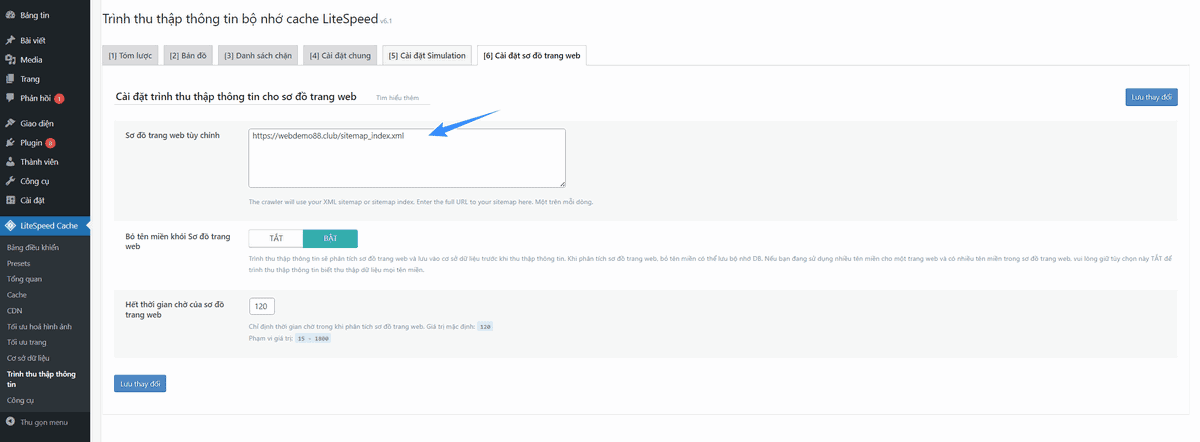
Task: Click the Giao diện menu label
Action: pos(37,124)
